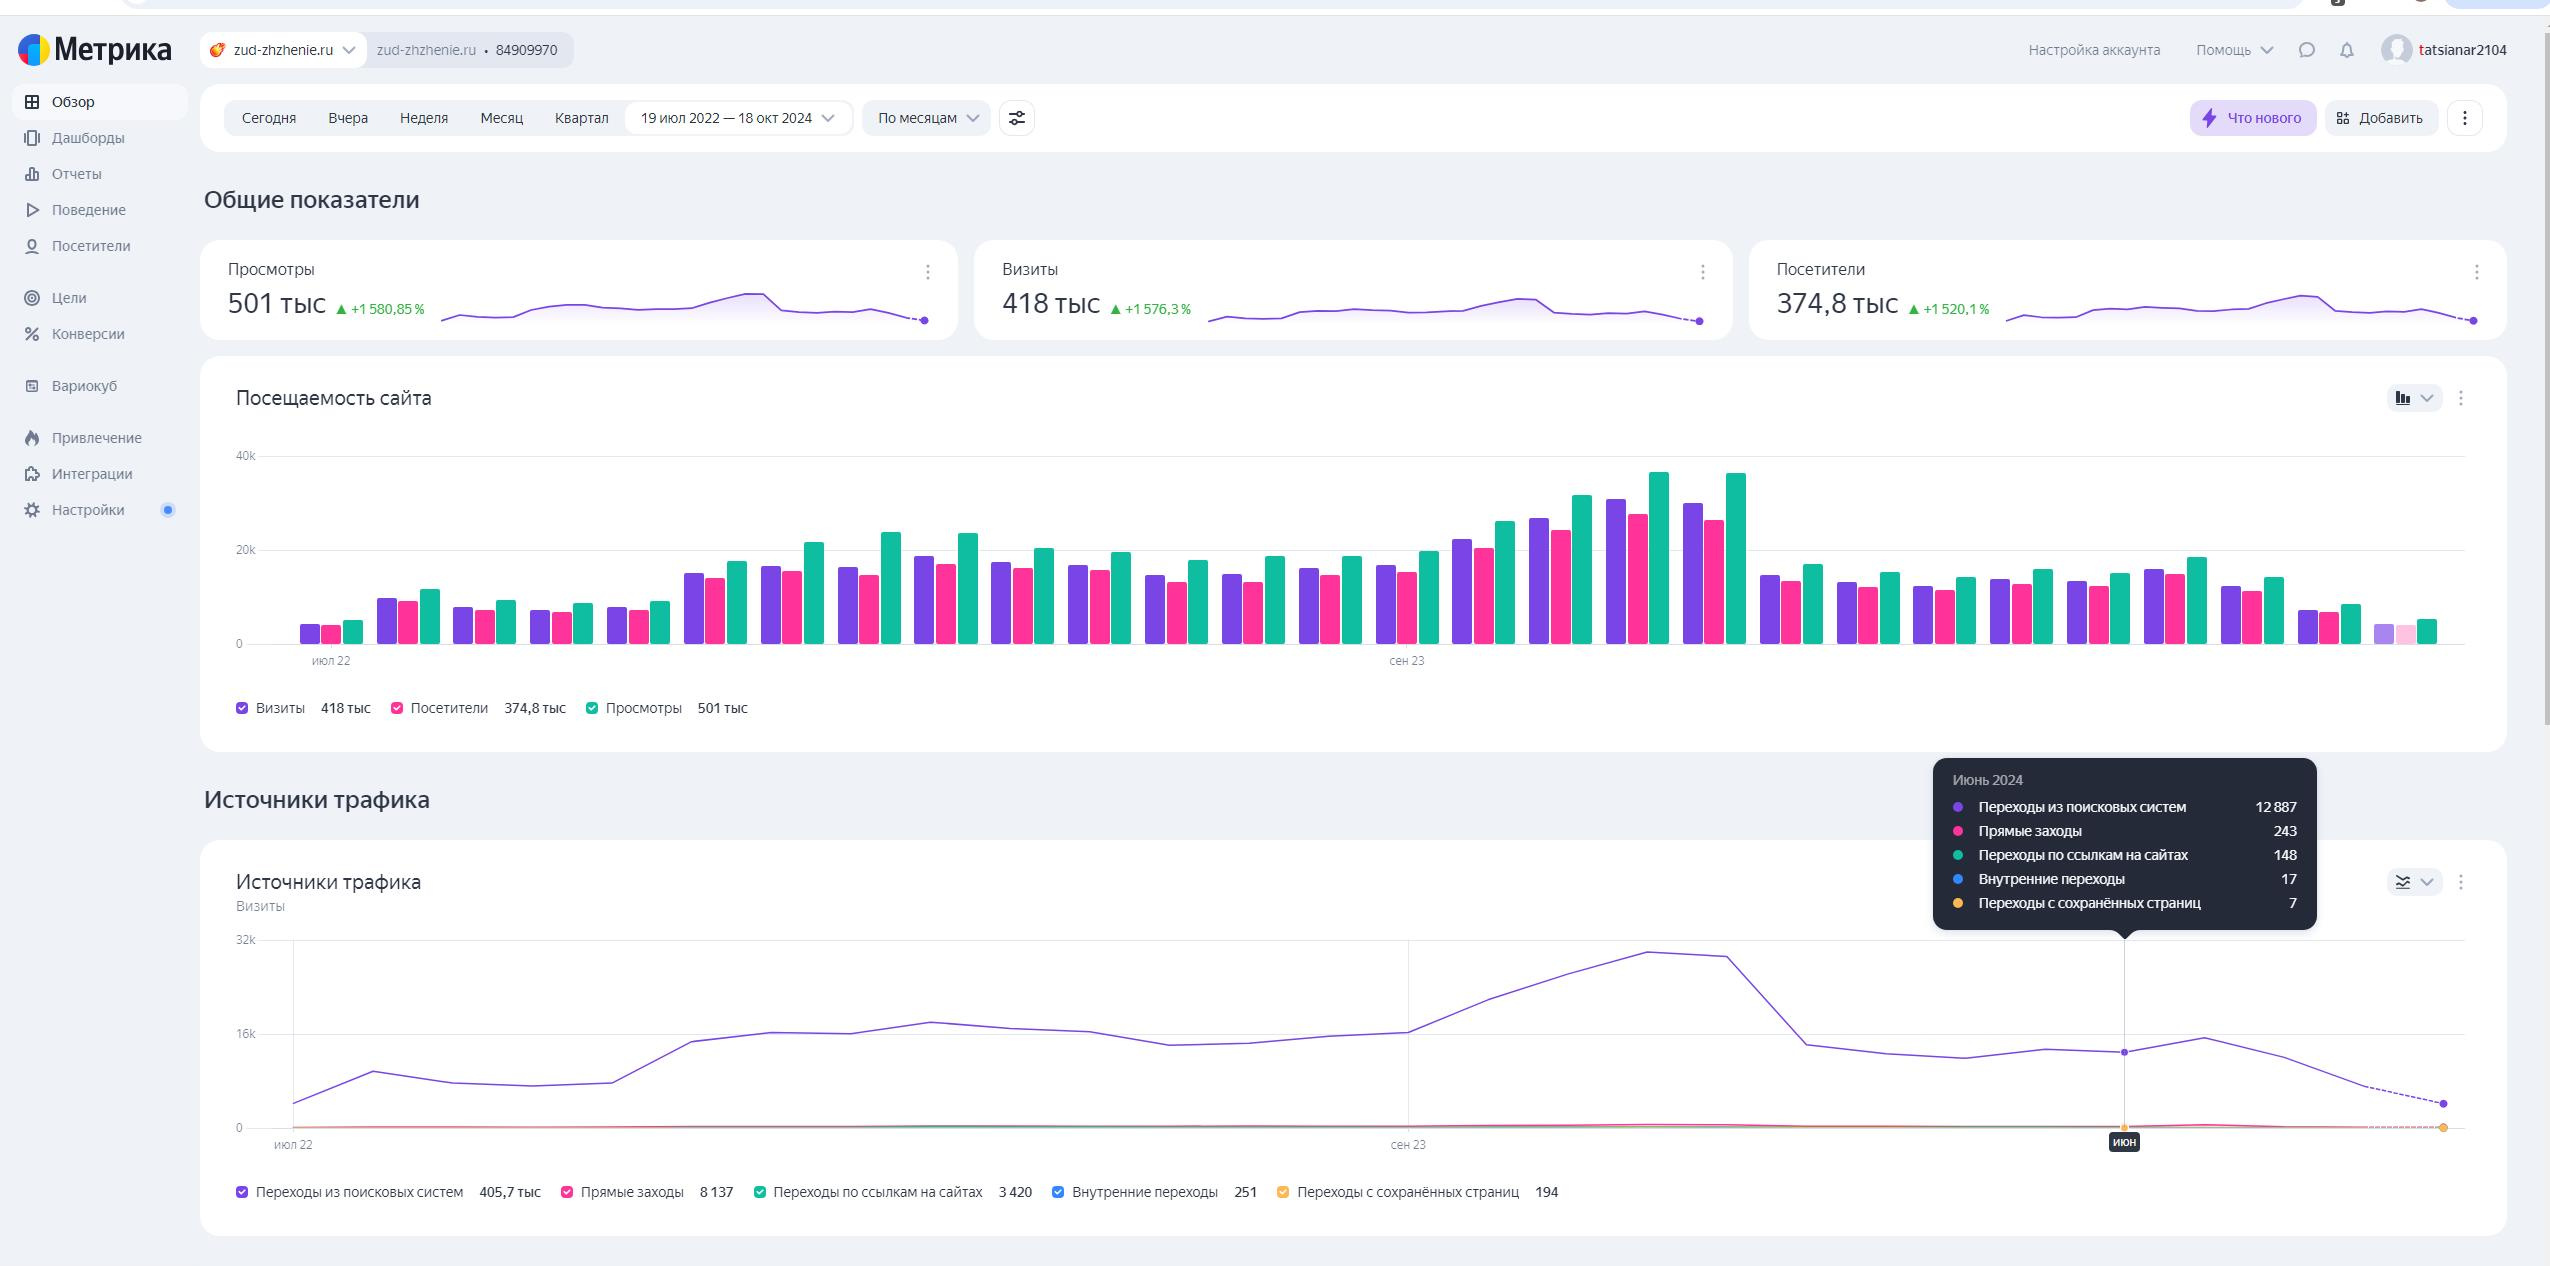Click the Что нового button
Image resolution: width=2550 pixels, height=1266 pixels.
2252,118
